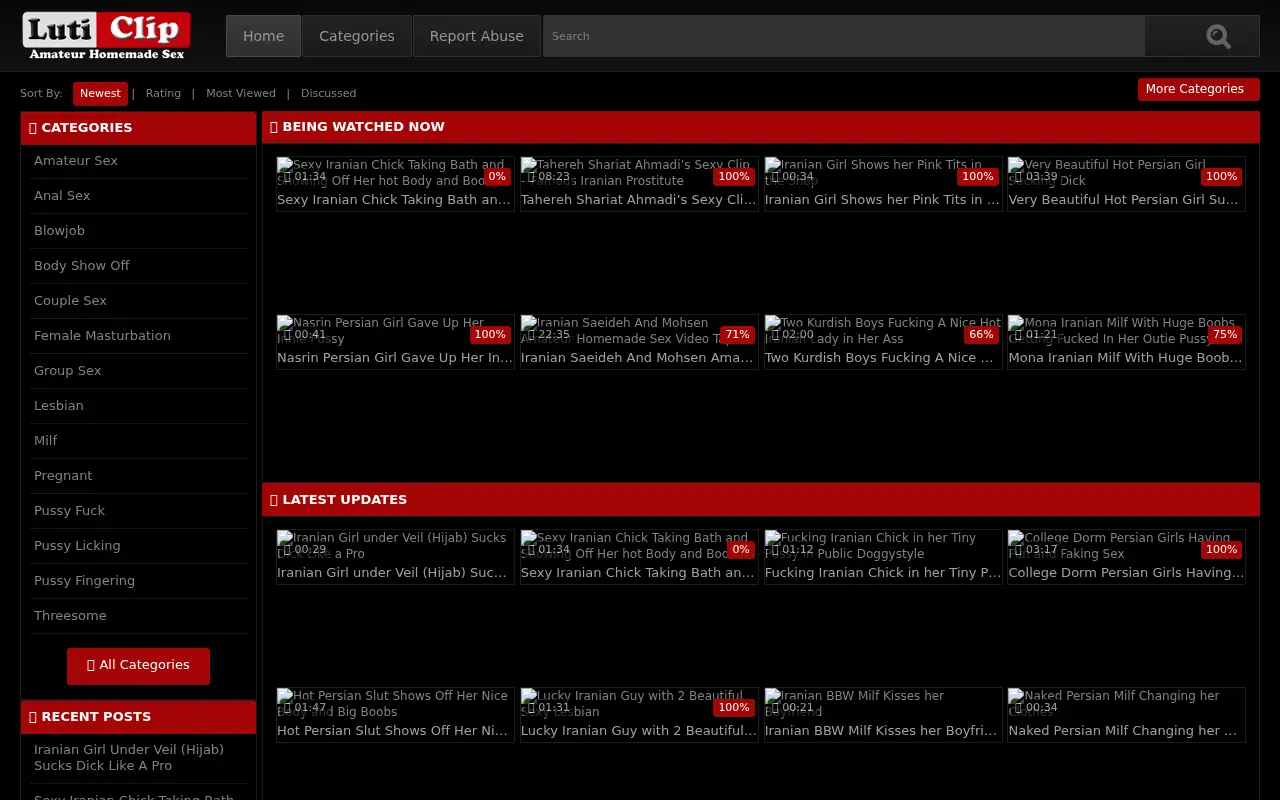The image size is (1280, 800).
Task: Open the 03:17 video in Latest Updates
Action: [1126, 557]
